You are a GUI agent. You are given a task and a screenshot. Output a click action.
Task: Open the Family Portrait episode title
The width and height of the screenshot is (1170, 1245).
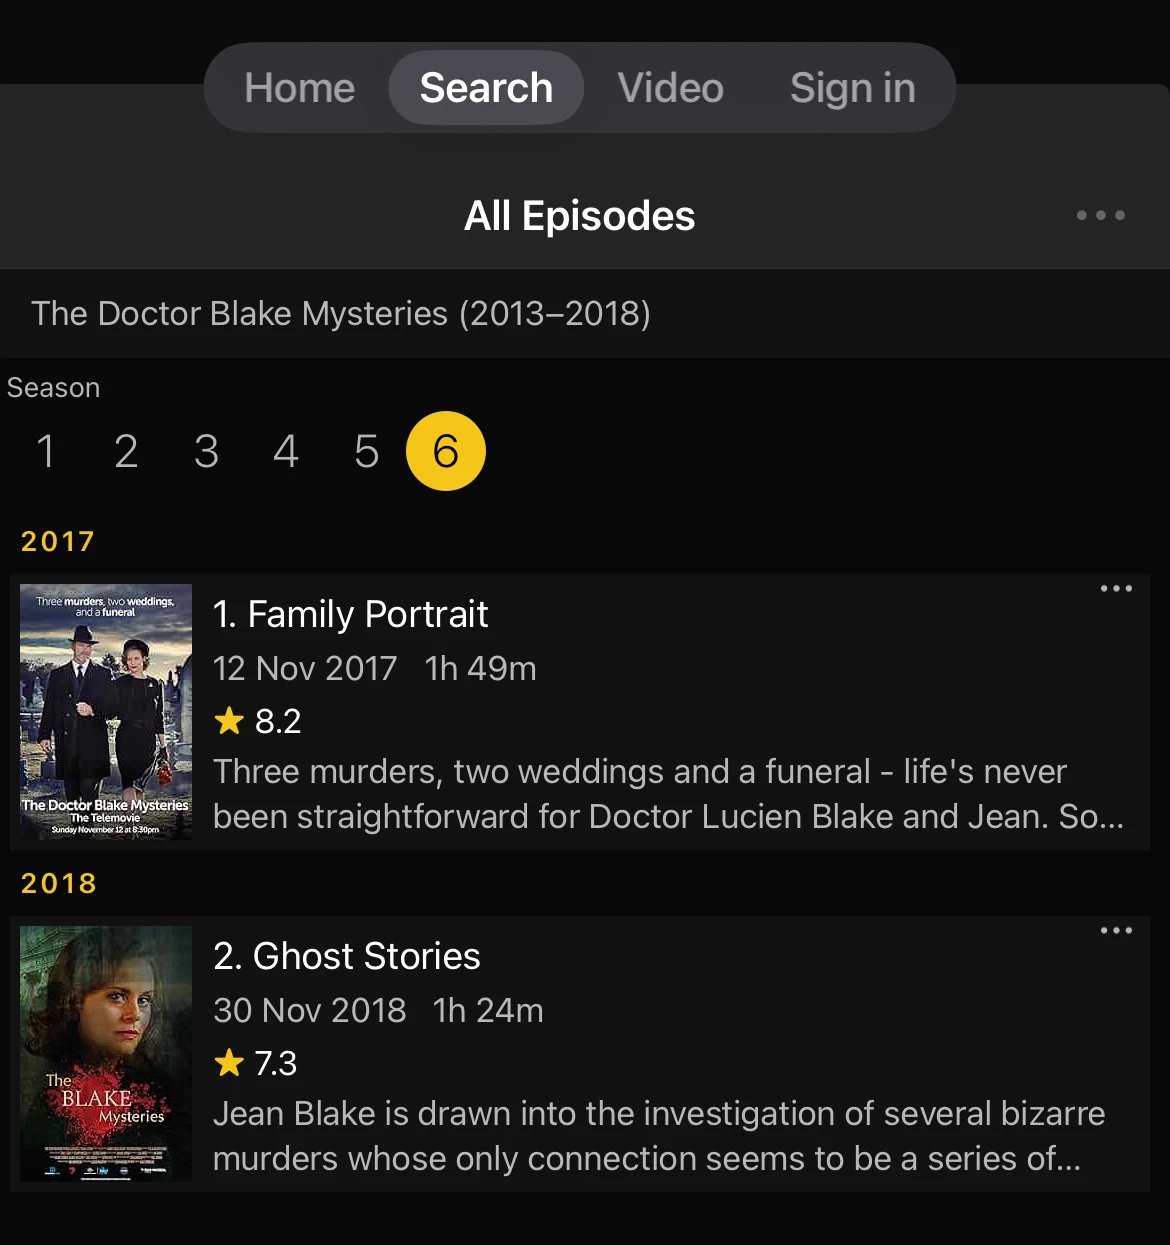350,614
